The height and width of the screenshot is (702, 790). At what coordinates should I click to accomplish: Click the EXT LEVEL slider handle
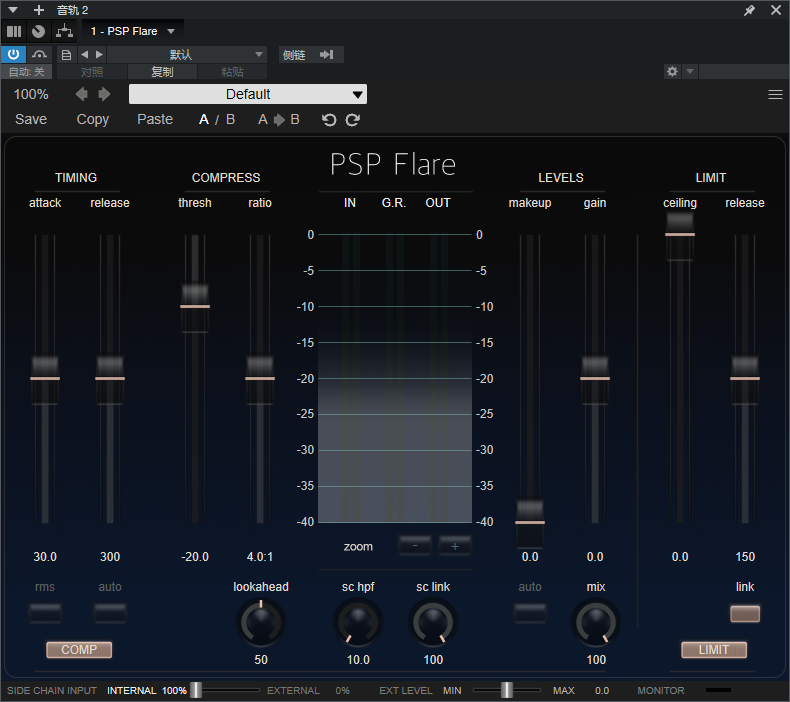[507, 690]
